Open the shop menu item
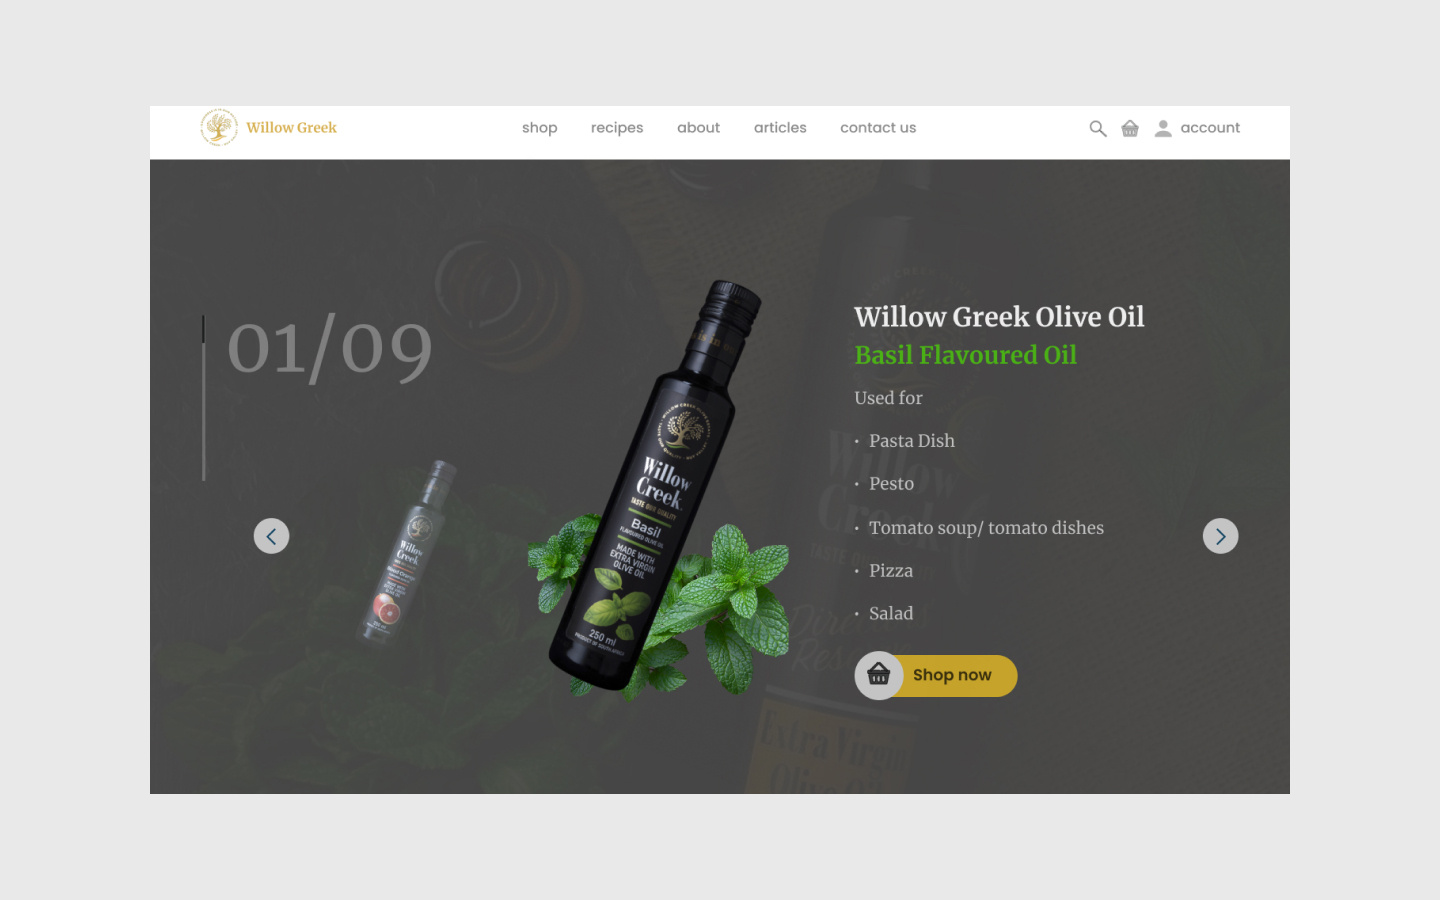 tap(539, 128)
